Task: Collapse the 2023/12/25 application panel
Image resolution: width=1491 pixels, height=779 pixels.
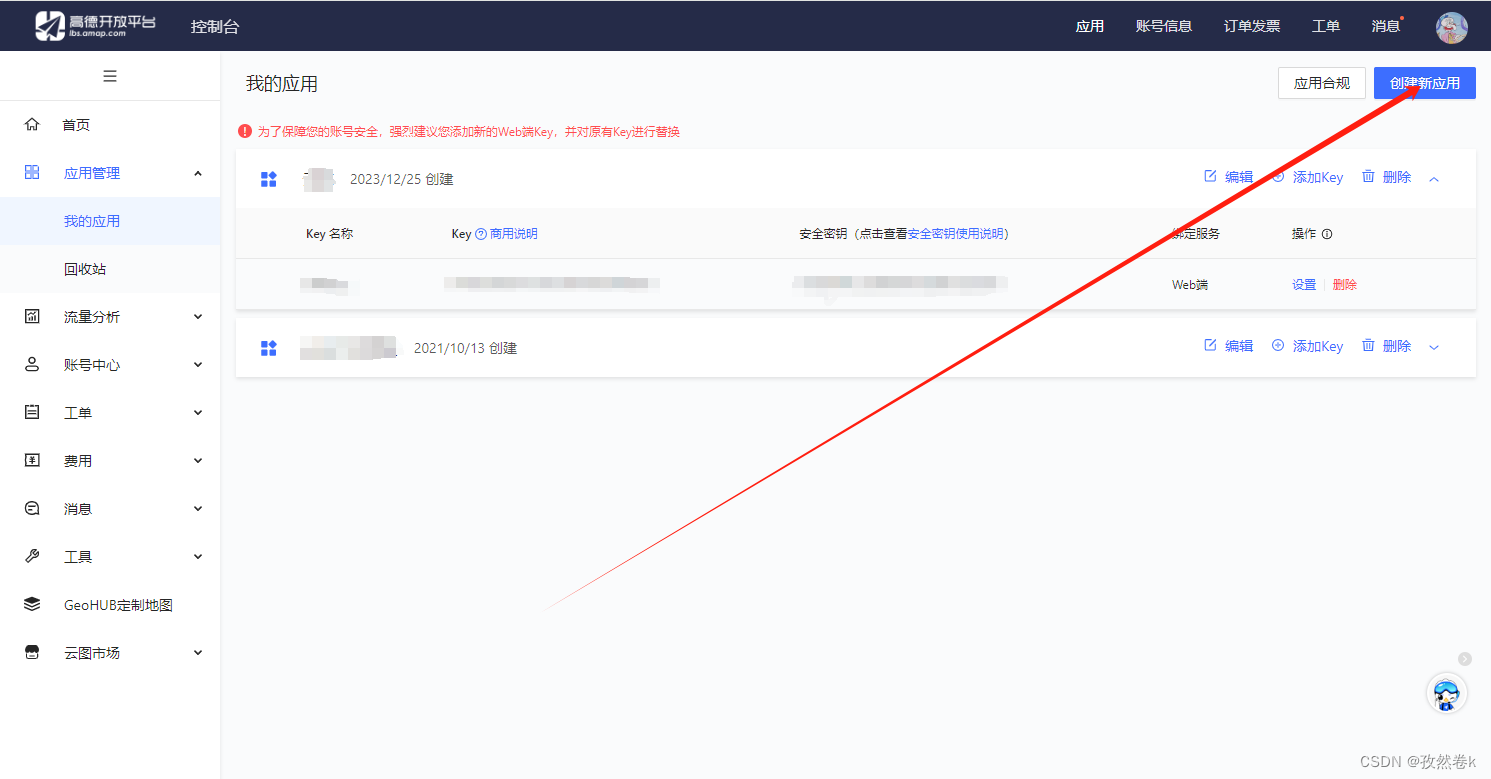Action: pyautogui.click(x=1434, y=179)
